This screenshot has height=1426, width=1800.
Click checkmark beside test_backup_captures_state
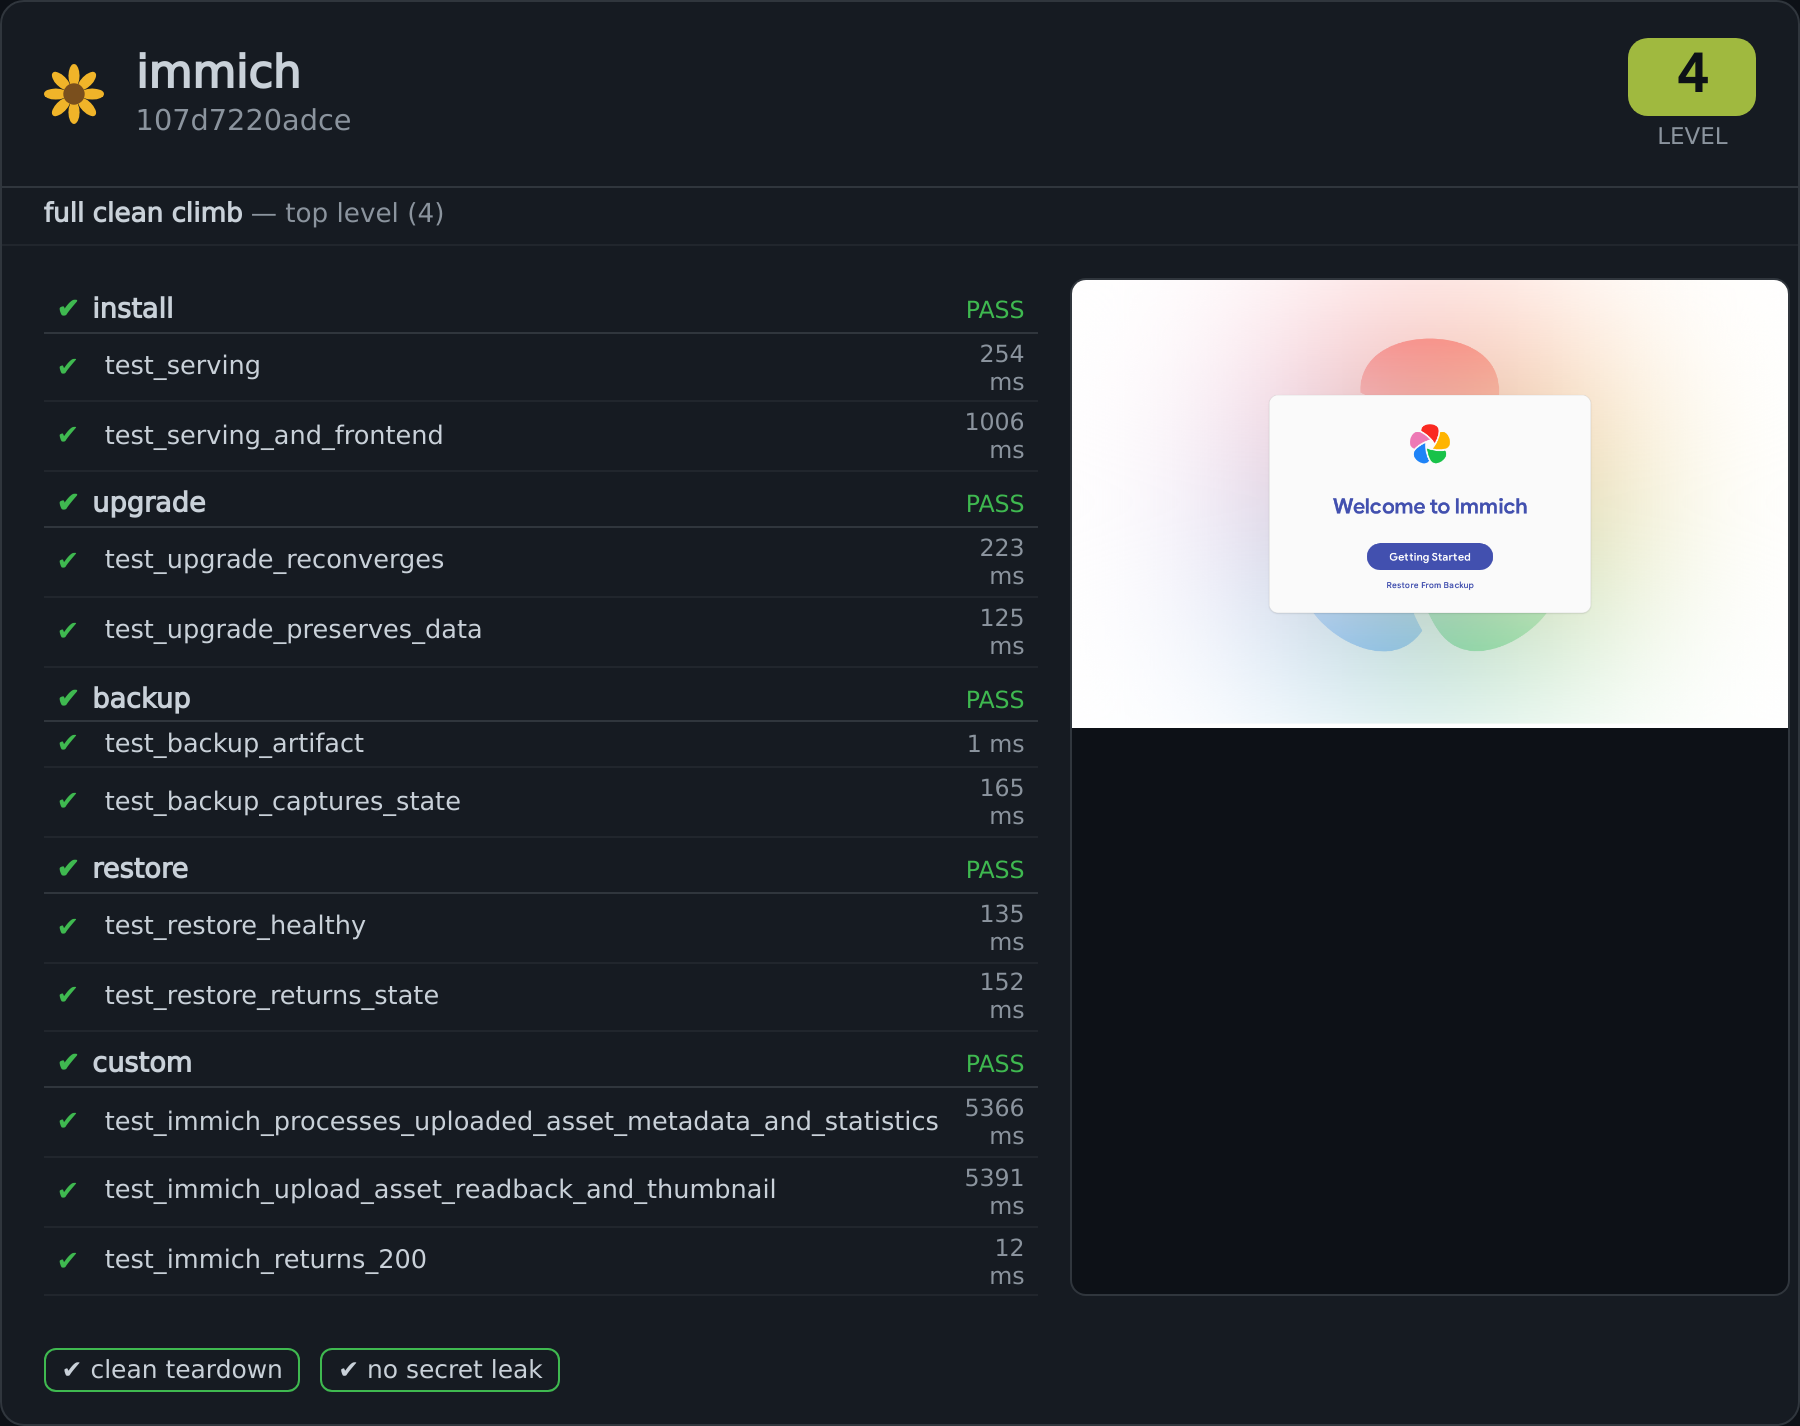68,801
